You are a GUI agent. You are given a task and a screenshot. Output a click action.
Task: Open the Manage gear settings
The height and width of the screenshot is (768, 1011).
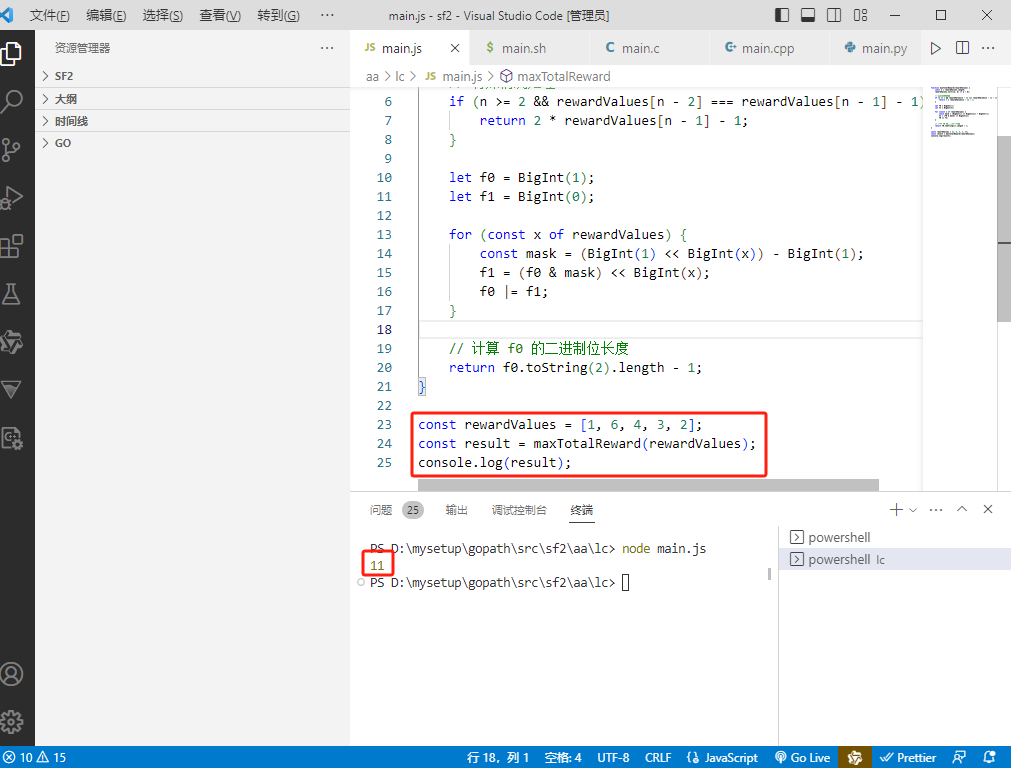click(x=12, y=722)
